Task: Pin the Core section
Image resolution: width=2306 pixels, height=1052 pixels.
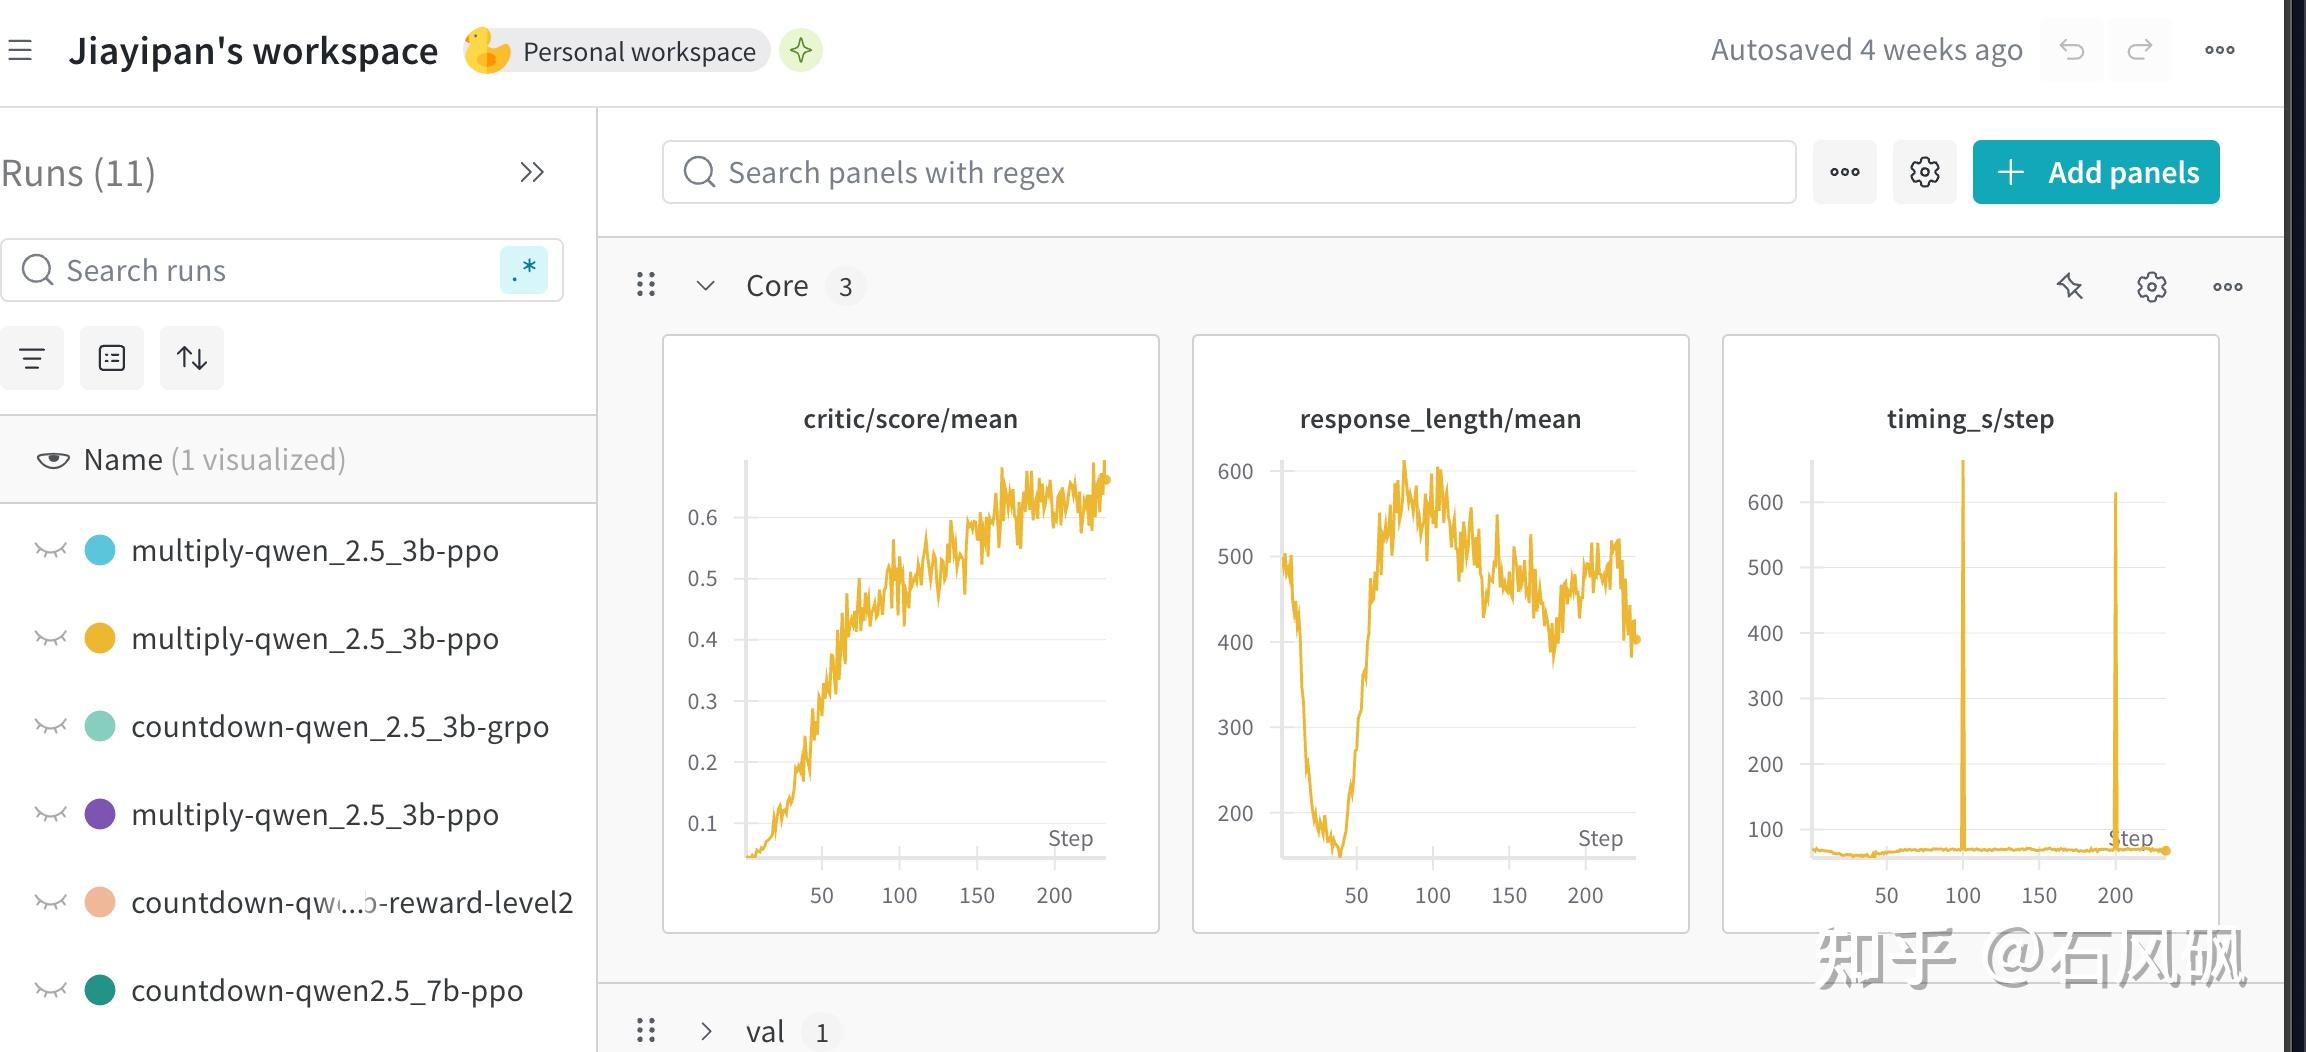Action: (x=2070, y=287)
